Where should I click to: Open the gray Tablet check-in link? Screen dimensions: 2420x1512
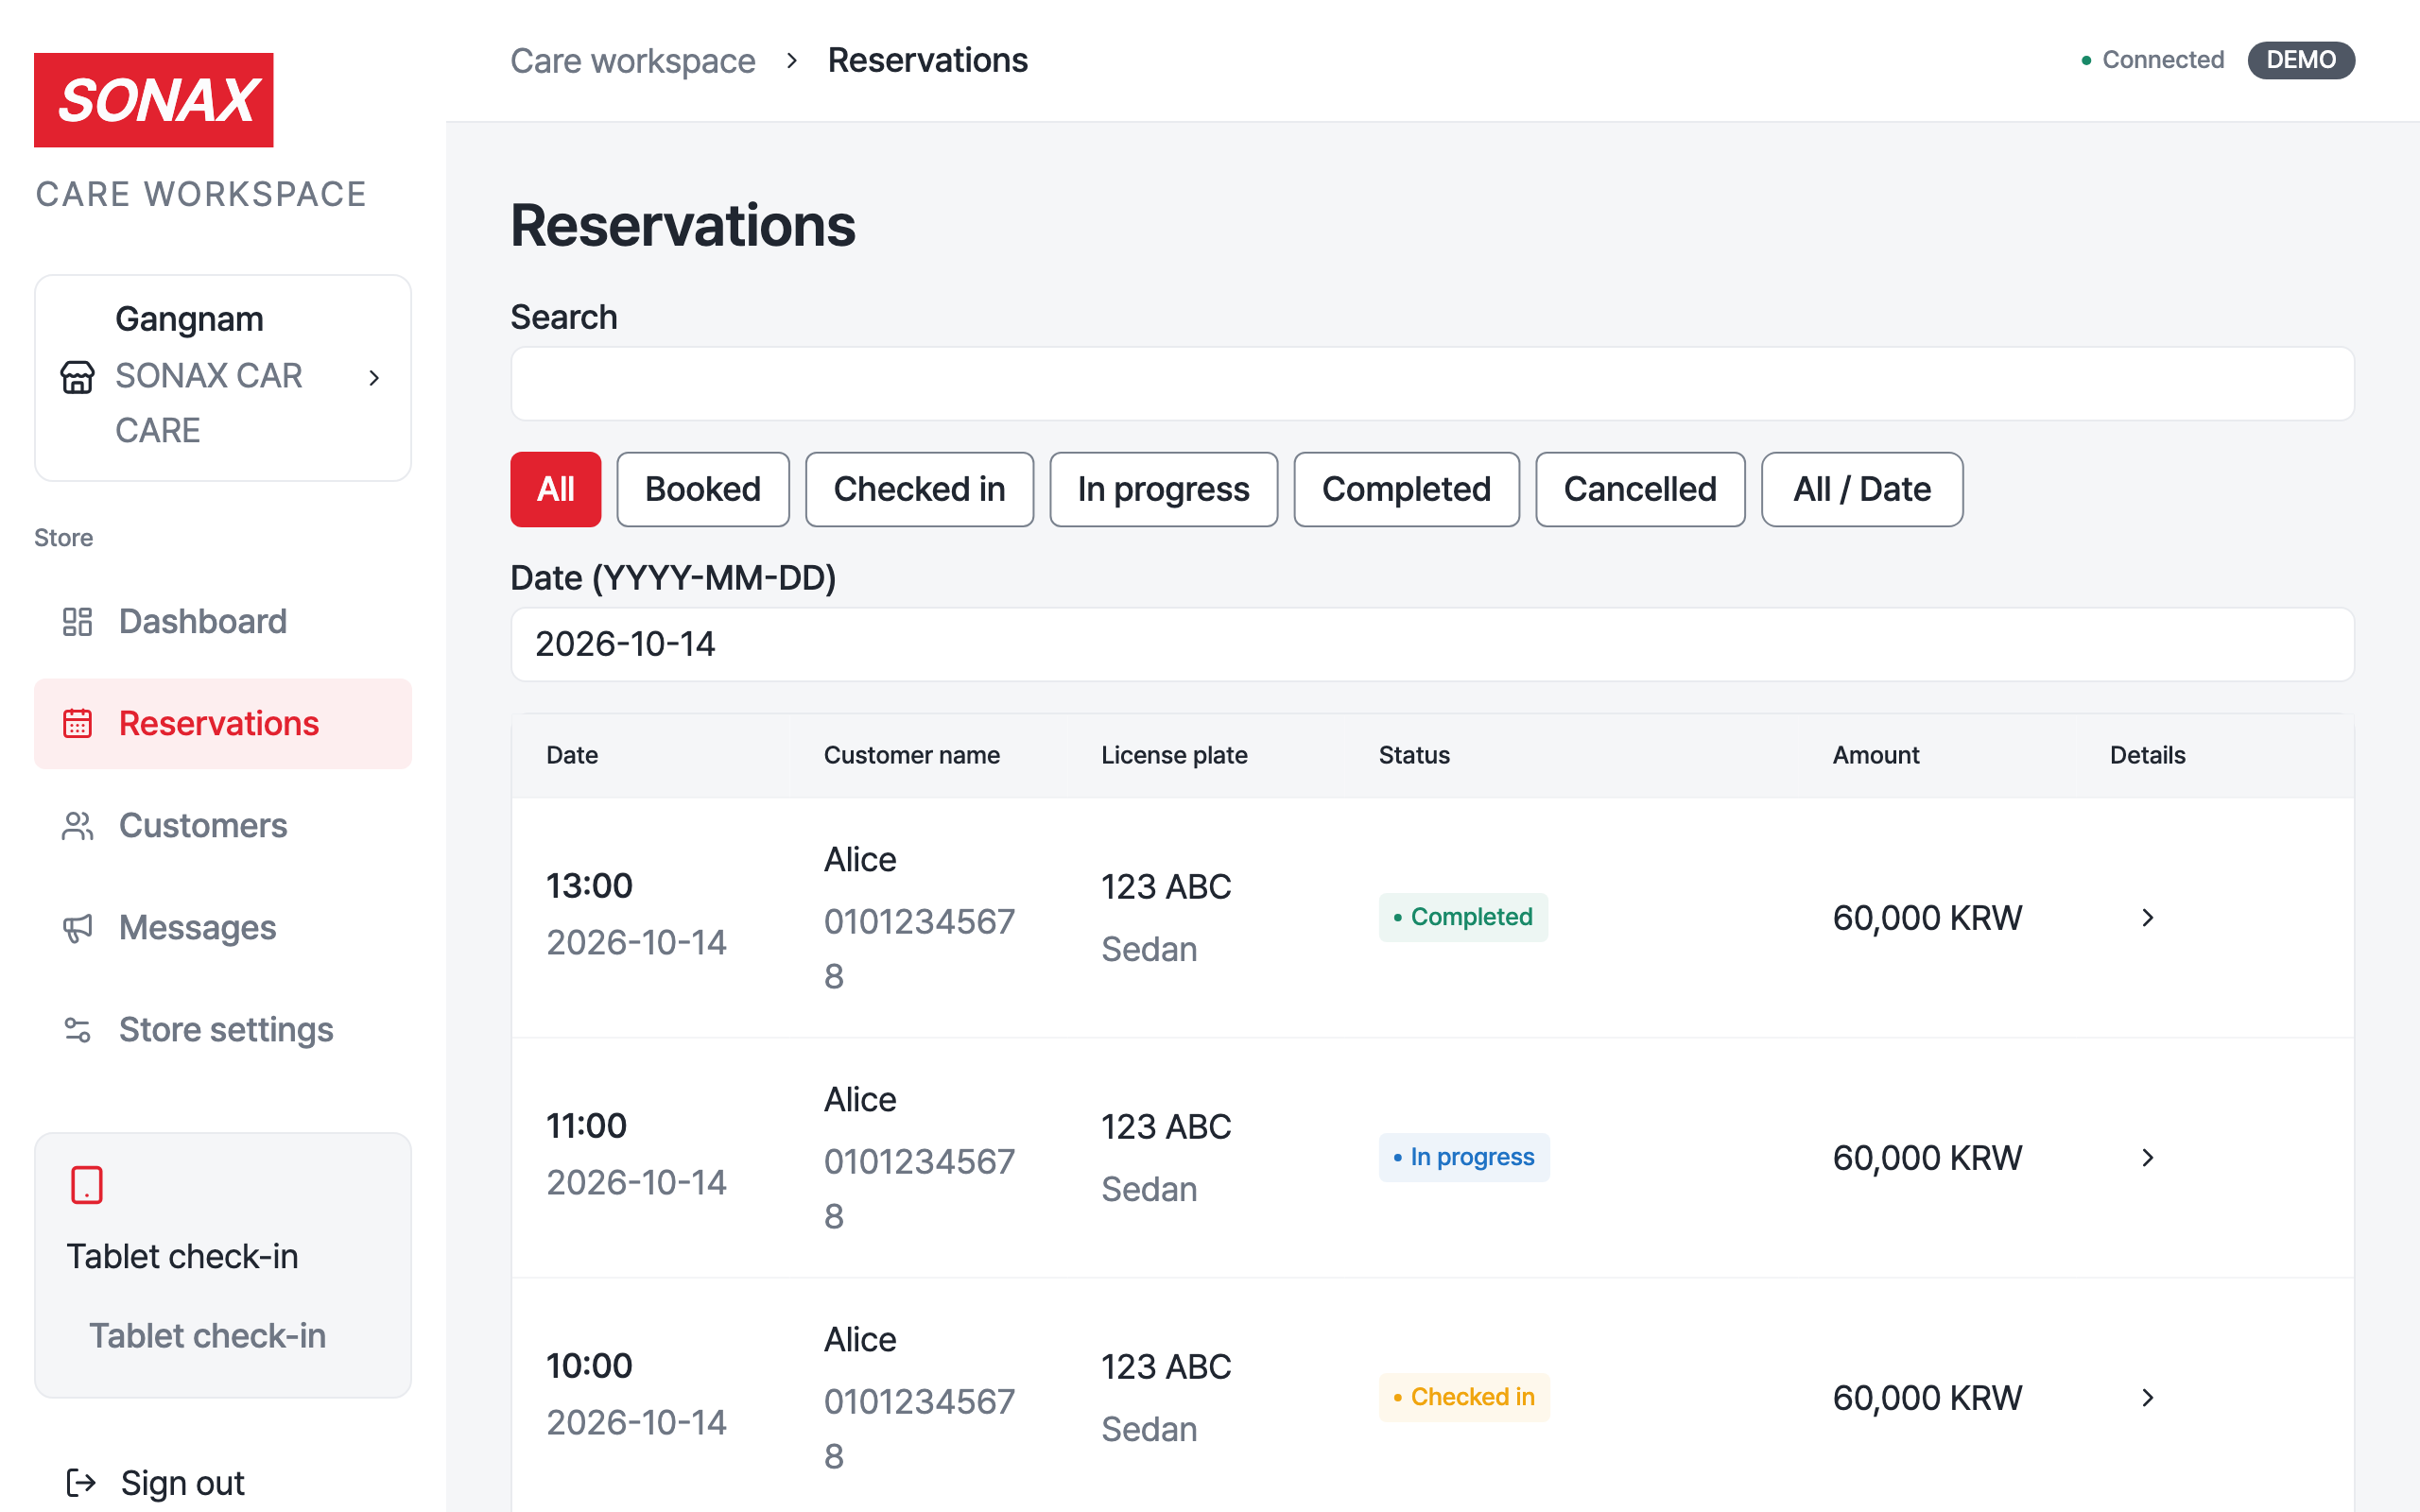coord(208,1336)
